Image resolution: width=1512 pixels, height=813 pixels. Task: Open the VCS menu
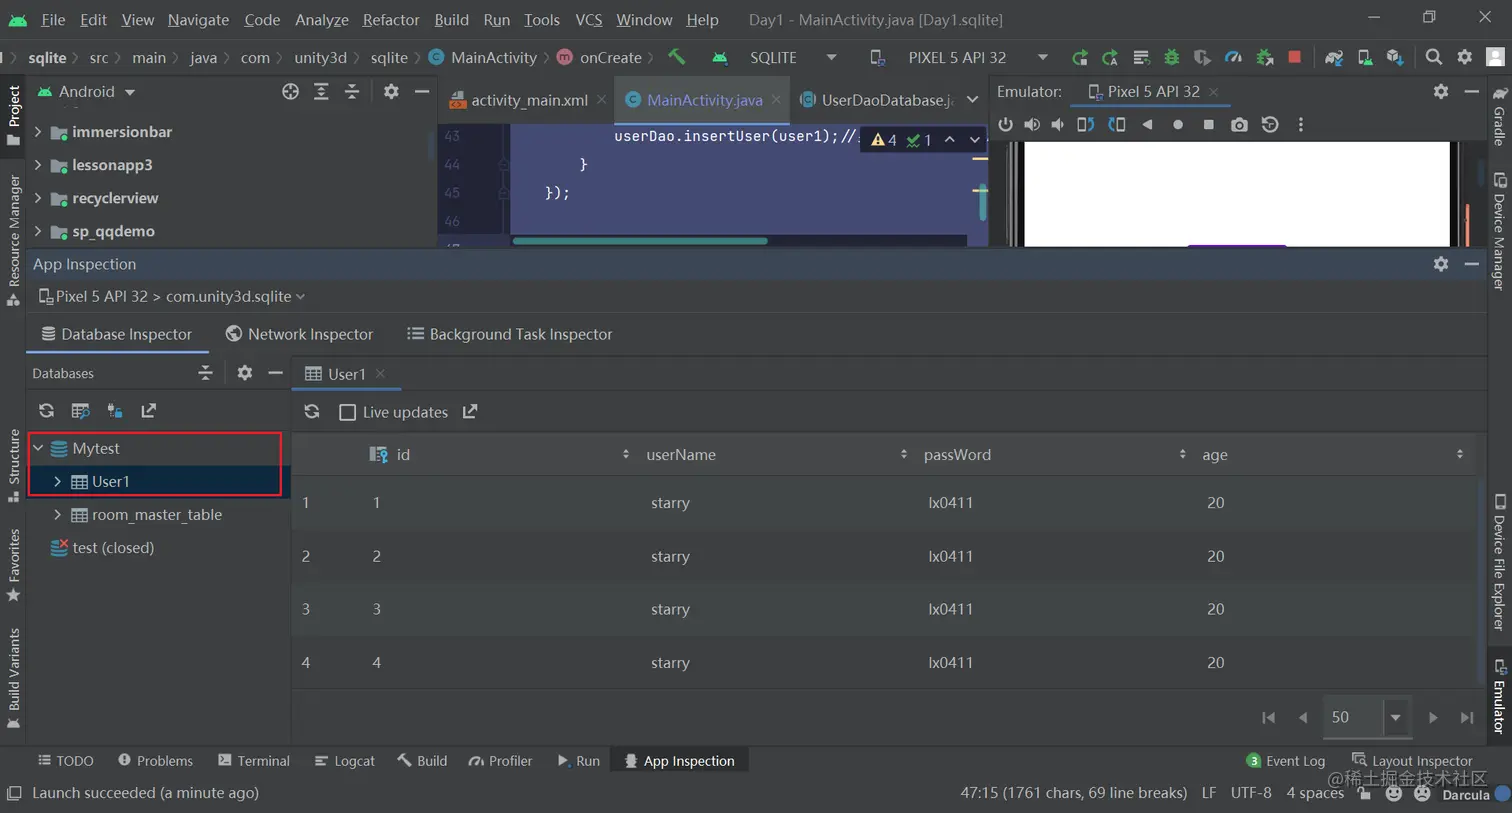click(x=589, y=20)
